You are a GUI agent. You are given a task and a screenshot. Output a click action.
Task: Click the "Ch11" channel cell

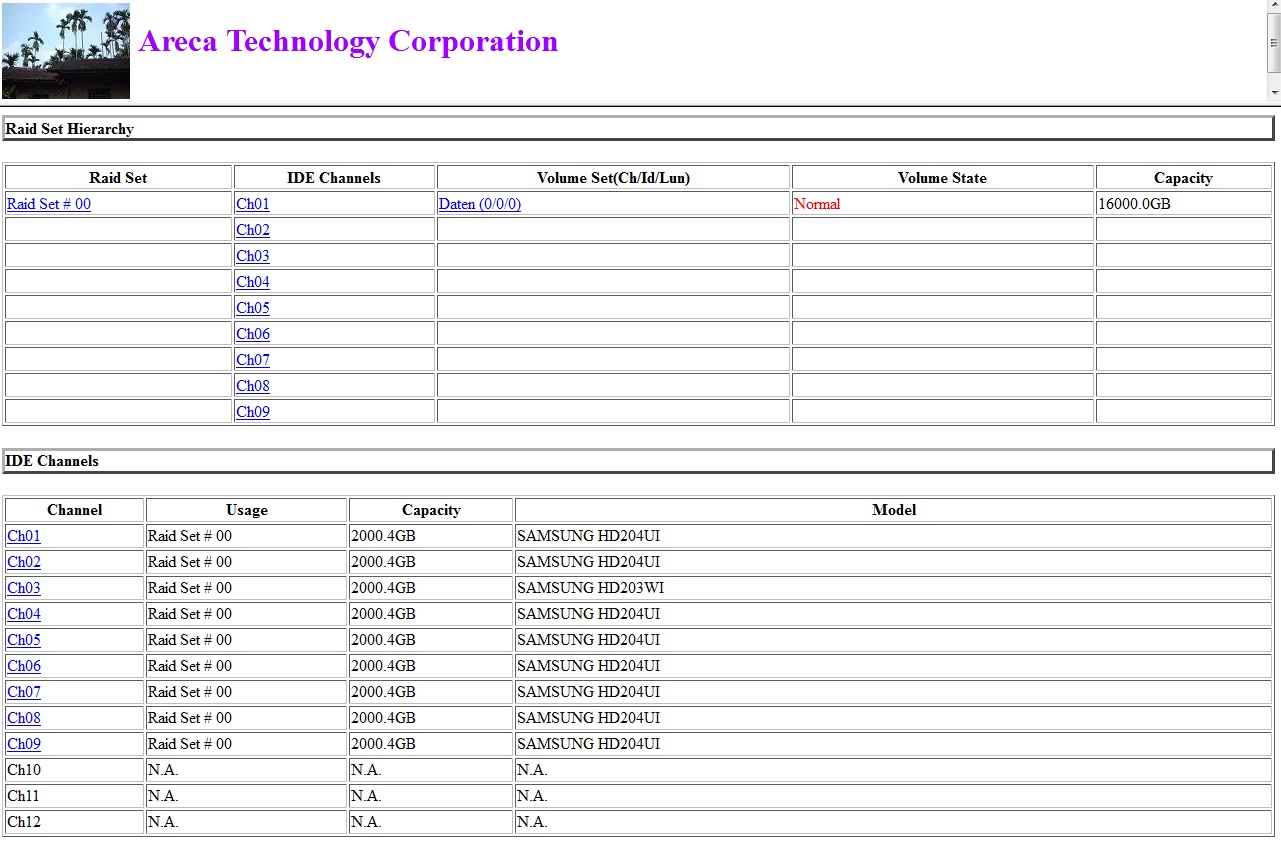(75, 796)
